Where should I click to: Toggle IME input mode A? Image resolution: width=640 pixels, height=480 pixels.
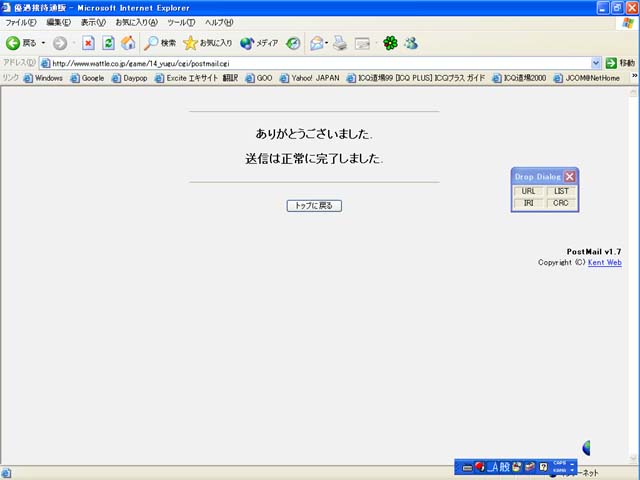[493, 467]
